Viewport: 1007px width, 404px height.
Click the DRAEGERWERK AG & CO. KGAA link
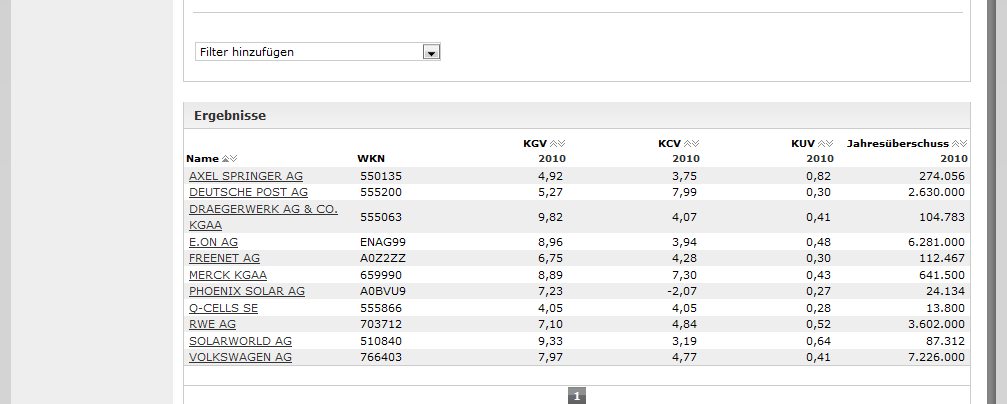[x=263, y=210]
